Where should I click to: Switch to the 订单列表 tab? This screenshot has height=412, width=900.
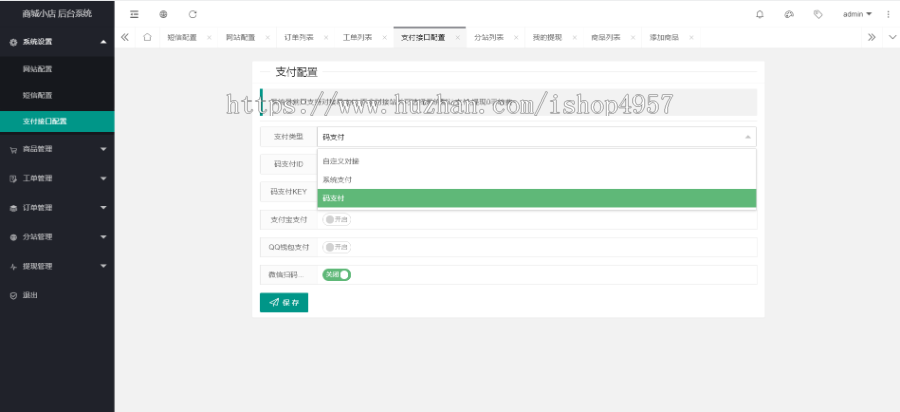coord(298,38)
